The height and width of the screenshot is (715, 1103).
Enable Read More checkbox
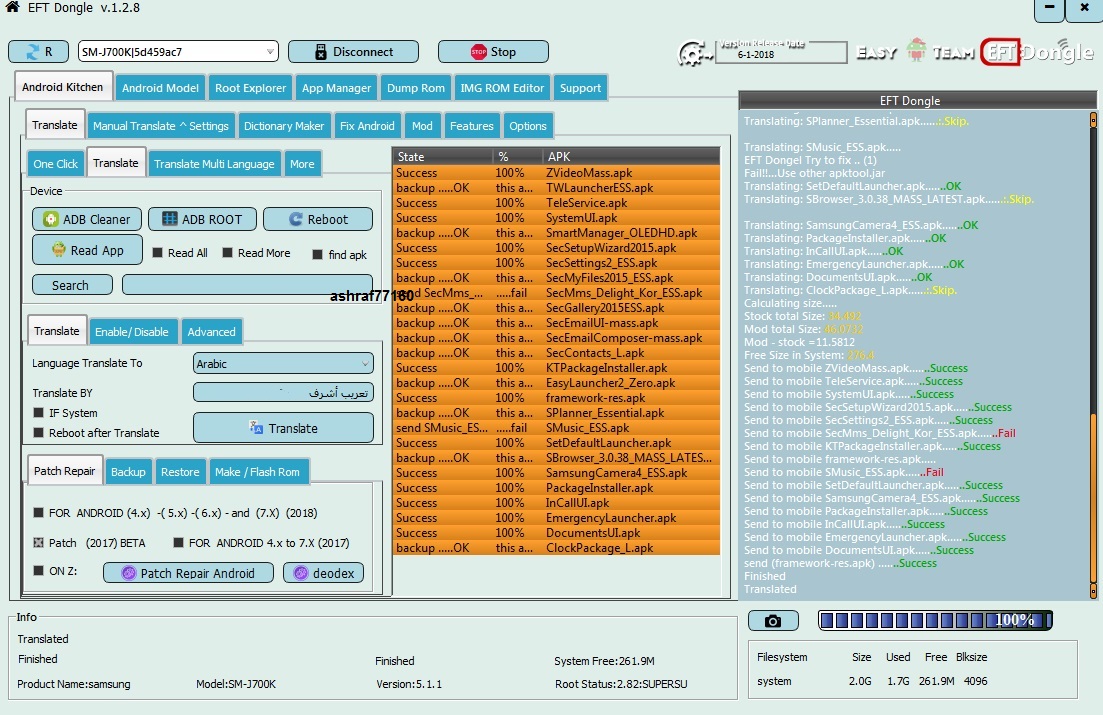(x=227, y=253)
